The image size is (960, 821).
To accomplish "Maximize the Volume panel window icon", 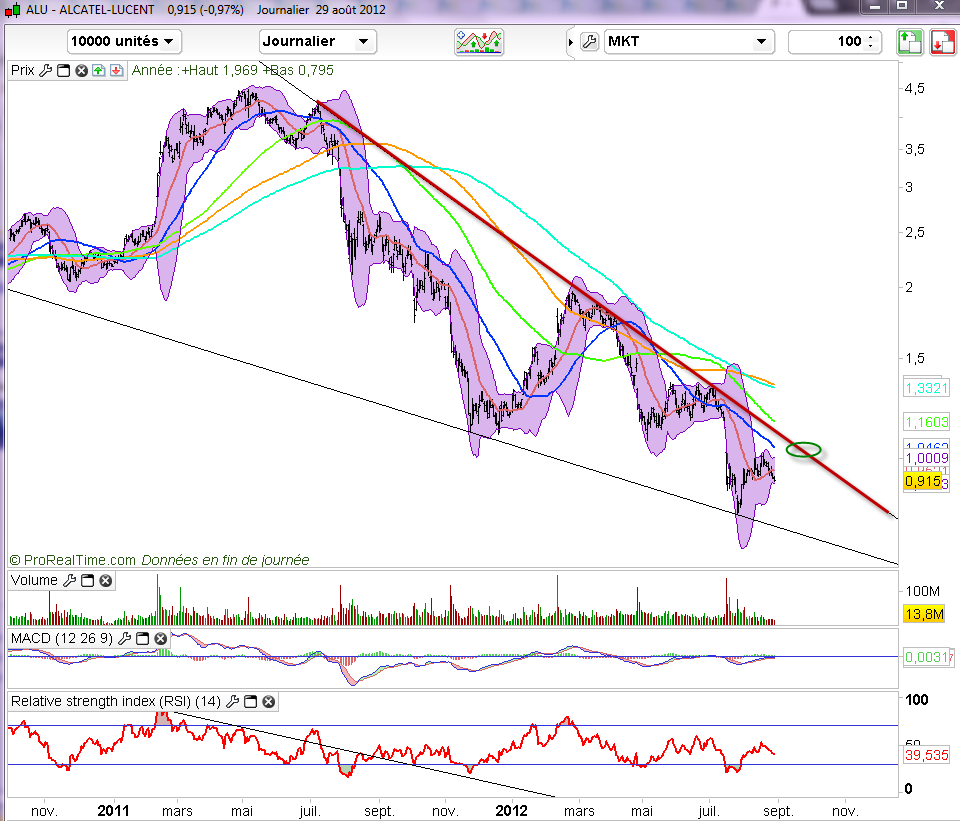I will 87,580.
